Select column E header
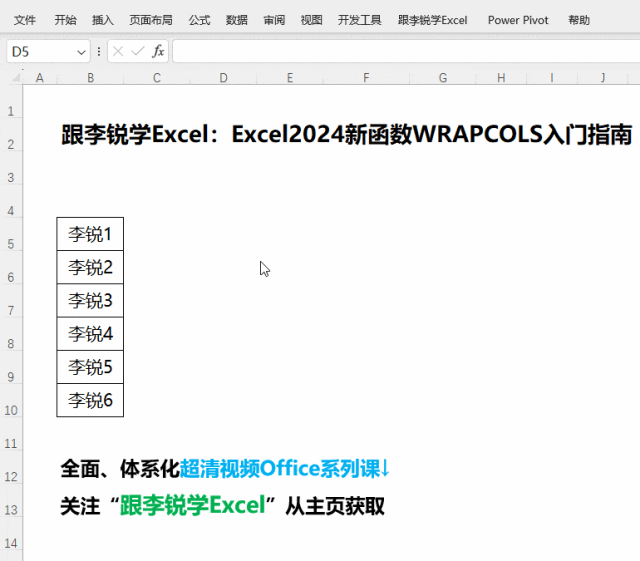 point(290,77)
